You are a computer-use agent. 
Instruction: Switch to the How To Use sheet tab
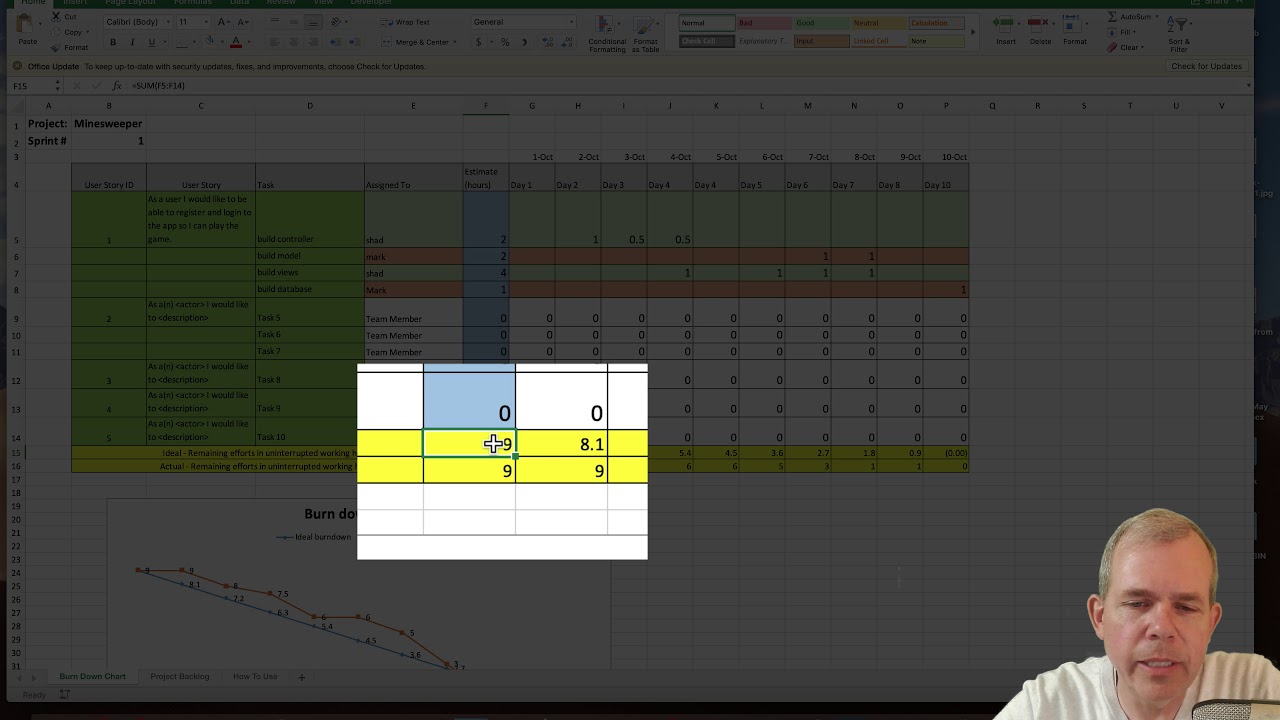[255, 677]
